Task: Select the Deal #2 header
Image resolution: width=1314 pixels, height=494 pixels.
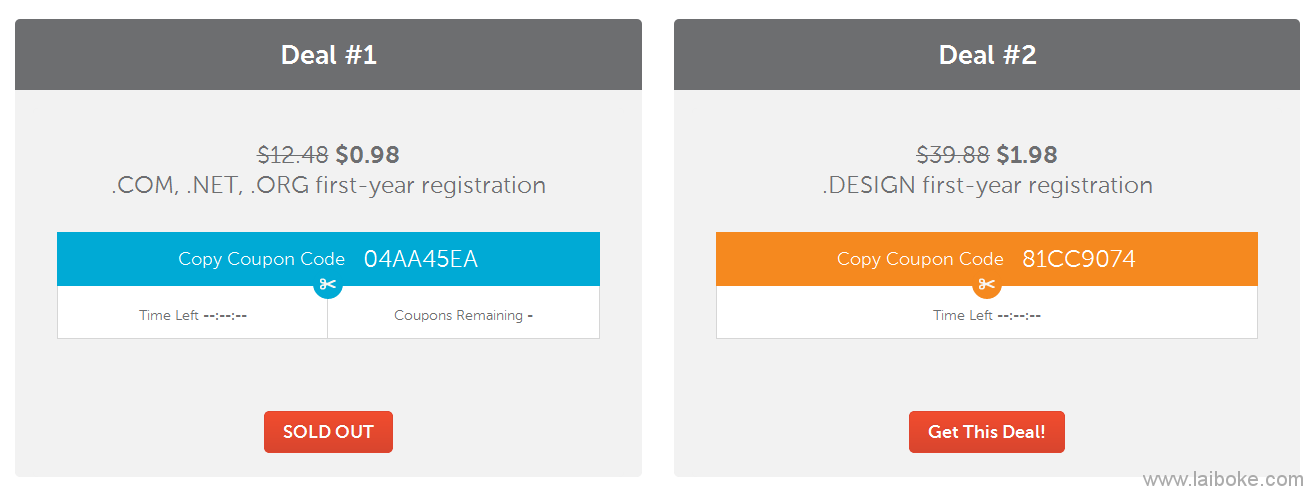Action: point(987,55)
